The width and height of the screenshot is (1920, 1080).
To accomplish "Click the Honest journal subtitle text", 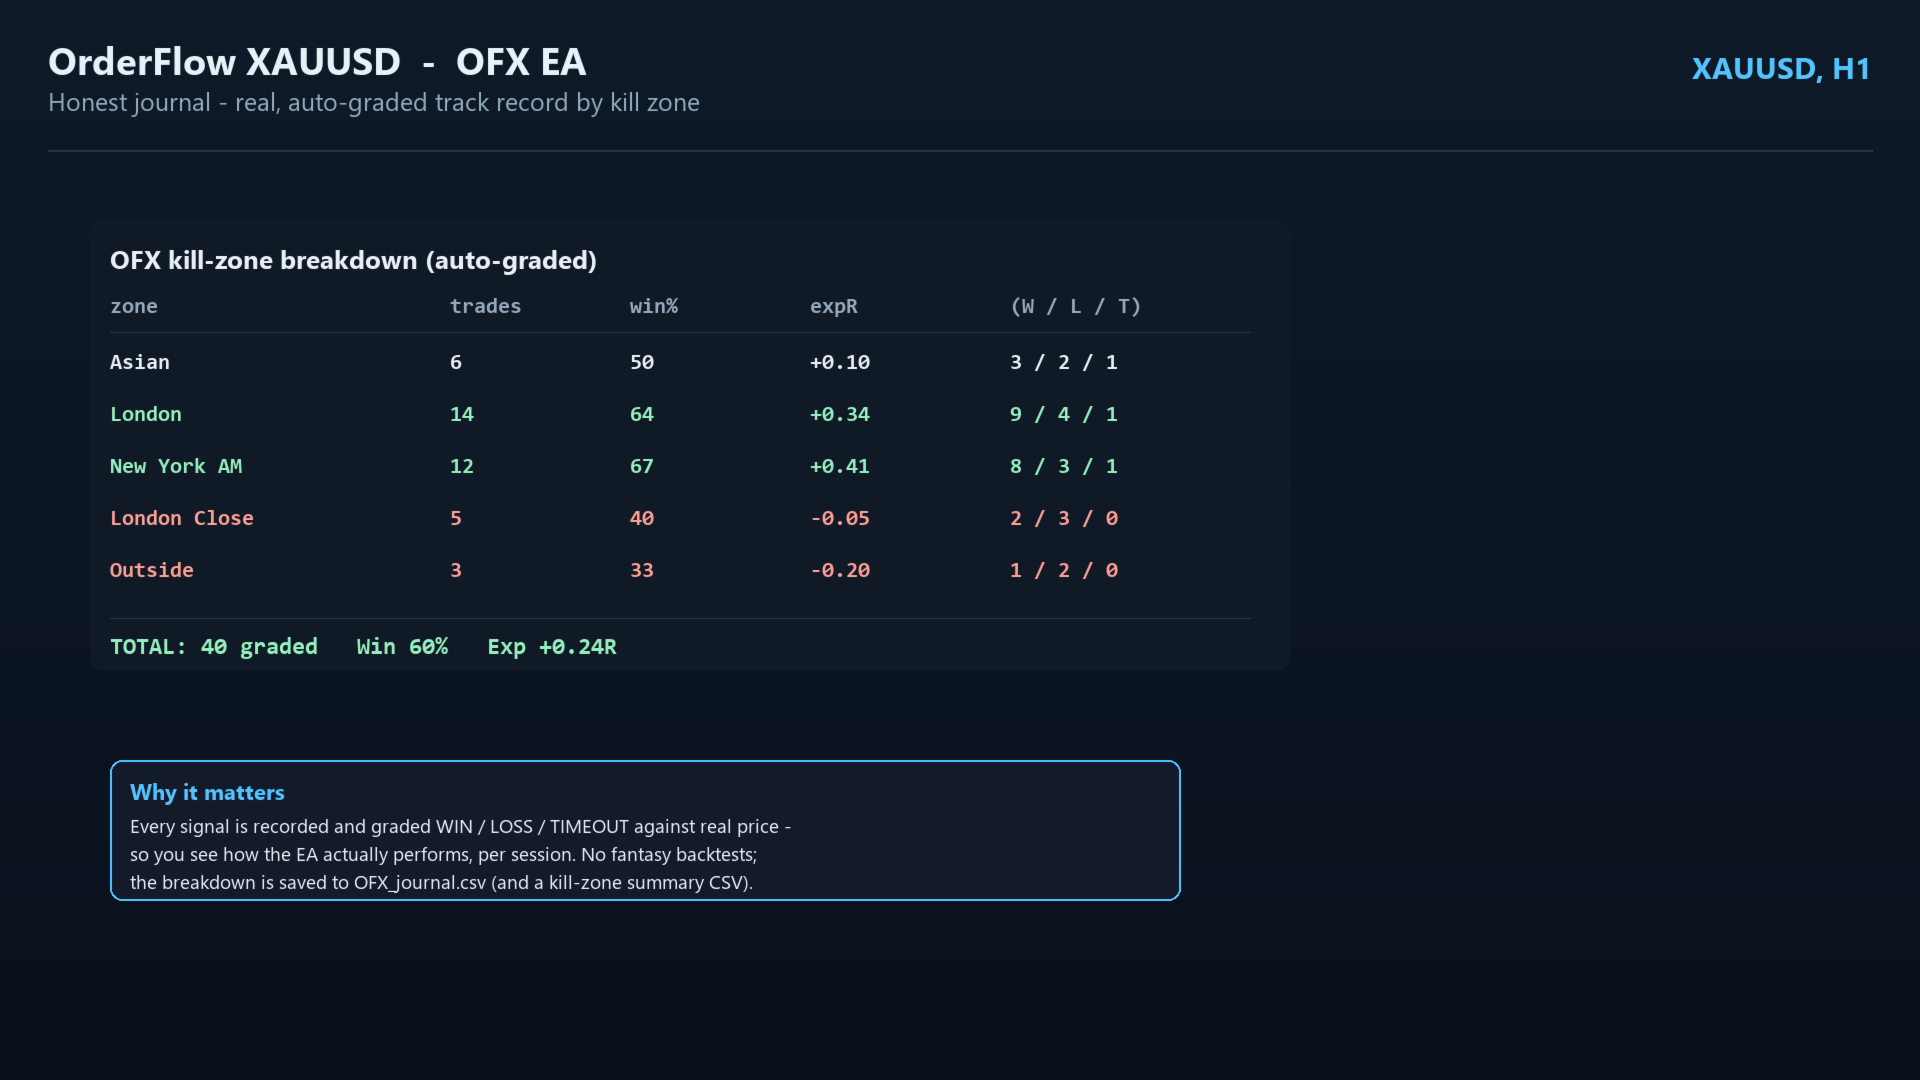I will [x=374, y=103].
